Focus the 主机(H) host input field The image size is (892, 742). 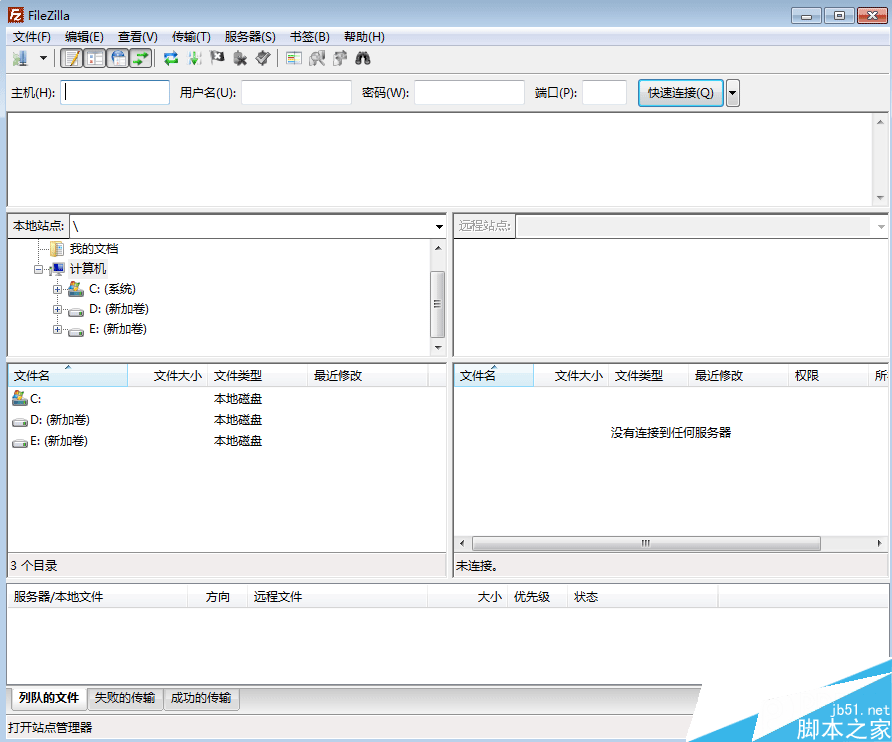click(x=115, y=92)
